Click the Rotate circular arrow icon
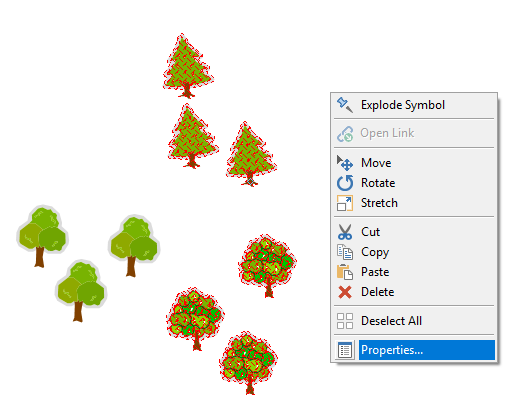 (345, 183)
